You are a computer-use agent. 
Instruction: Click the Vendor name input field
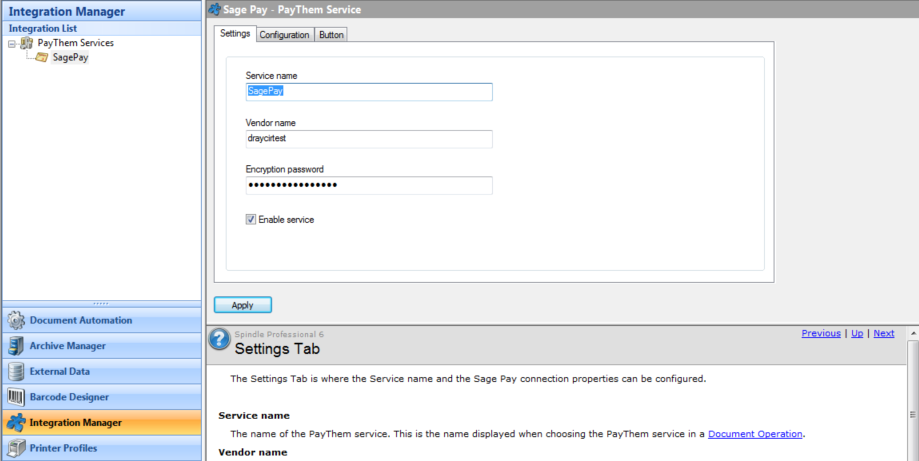point(369,139)
